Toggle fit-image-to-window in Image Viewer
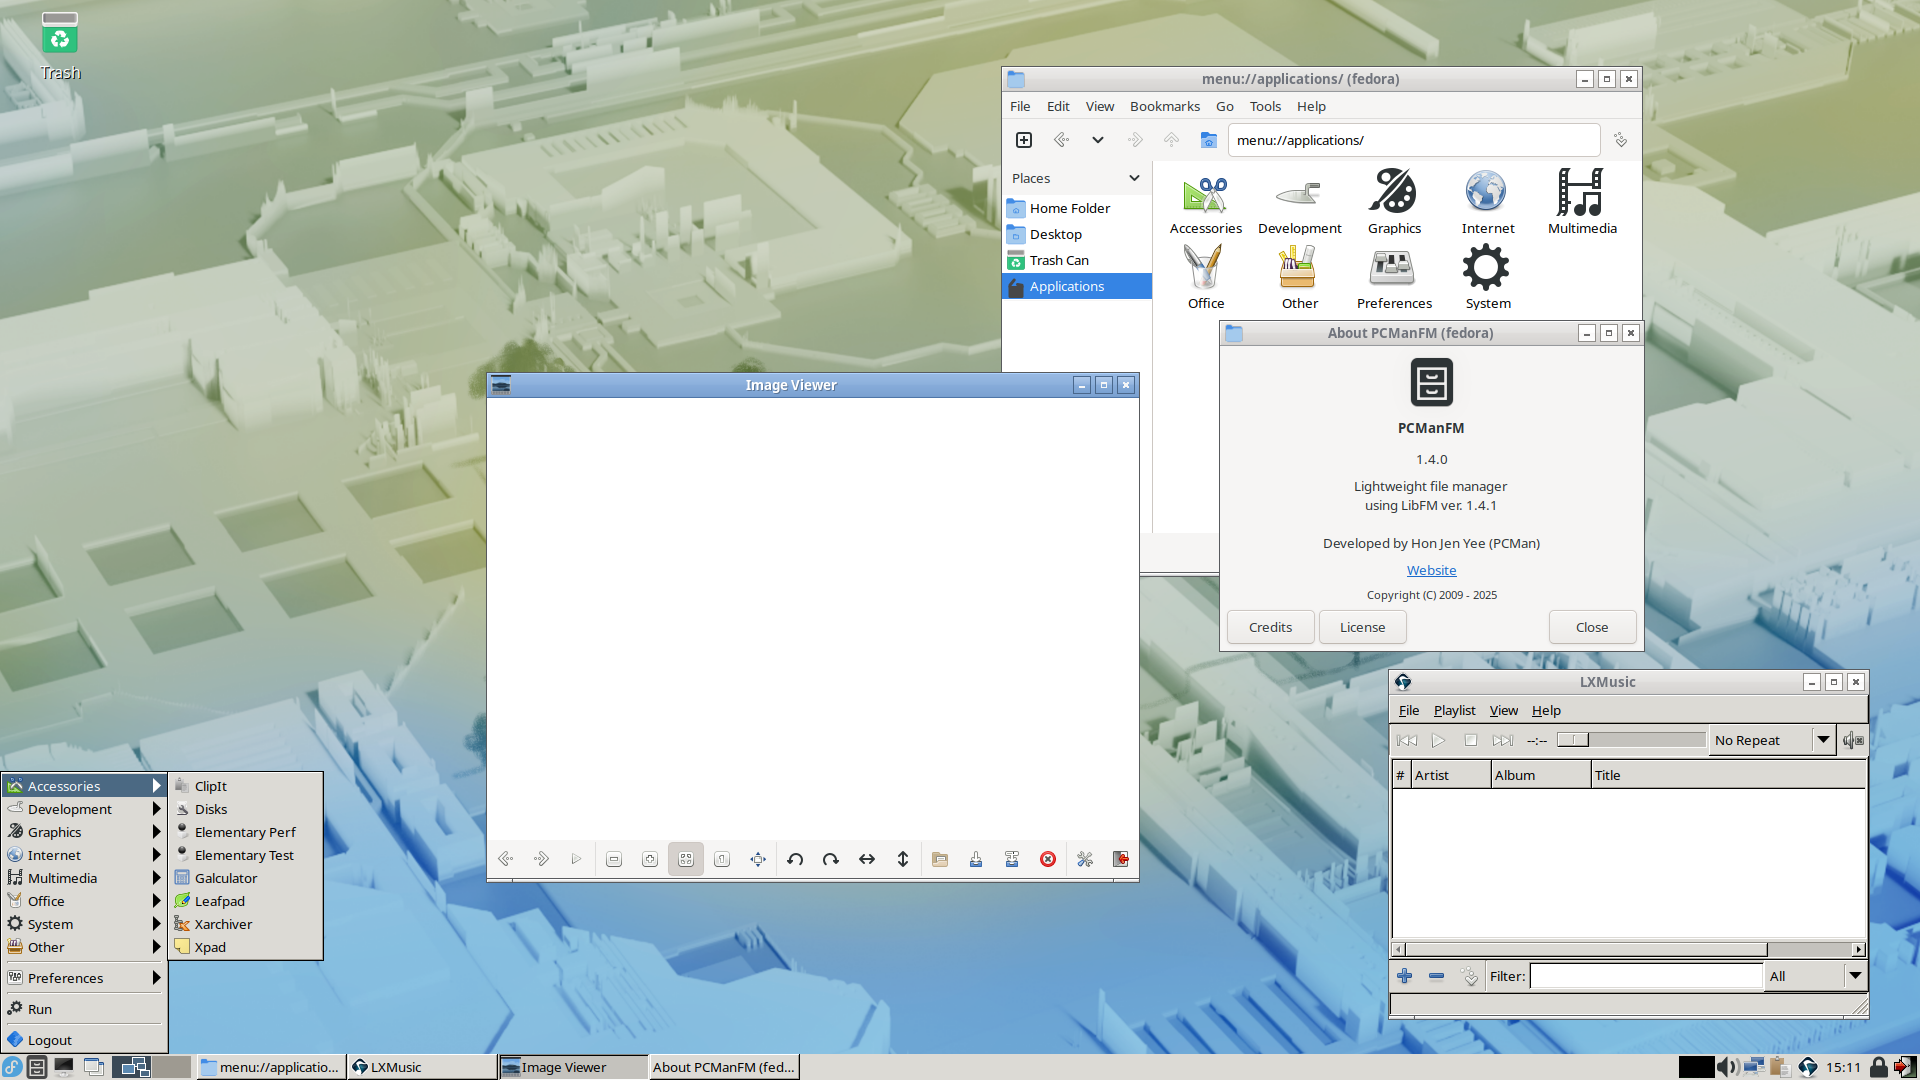Viewport: 1920px width, 1080px height. (x=686, y=859)
